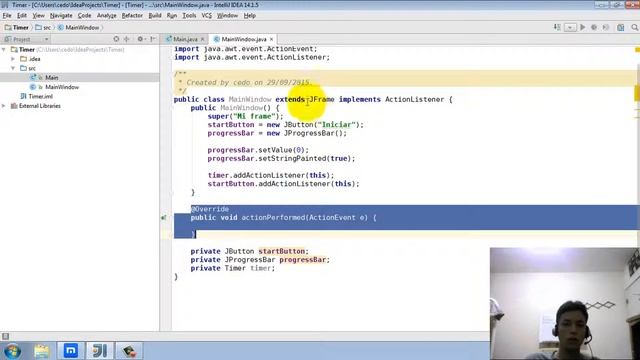Open the File menu
The image size is (640, 360).
(7, 16)
